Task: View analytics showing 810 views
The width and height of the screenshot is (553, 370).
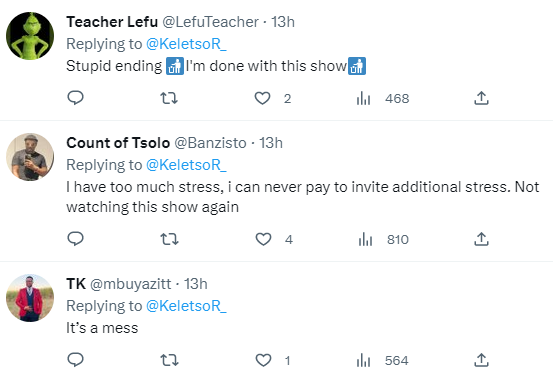Action: tap(383, 239)
